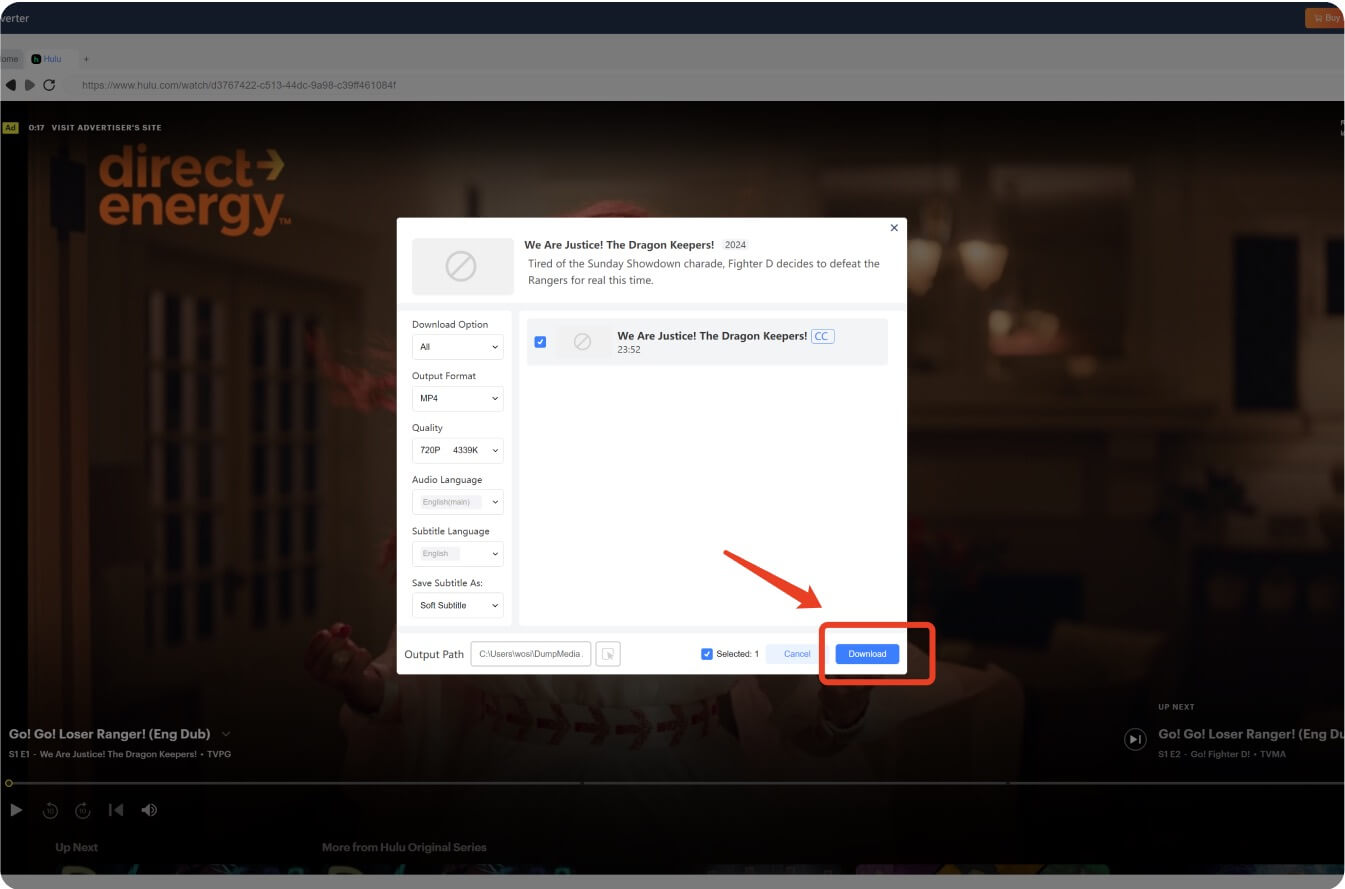Click the episode duration 23:52
This screenshot has width=1345, height=889.
(x=629, y=350)
